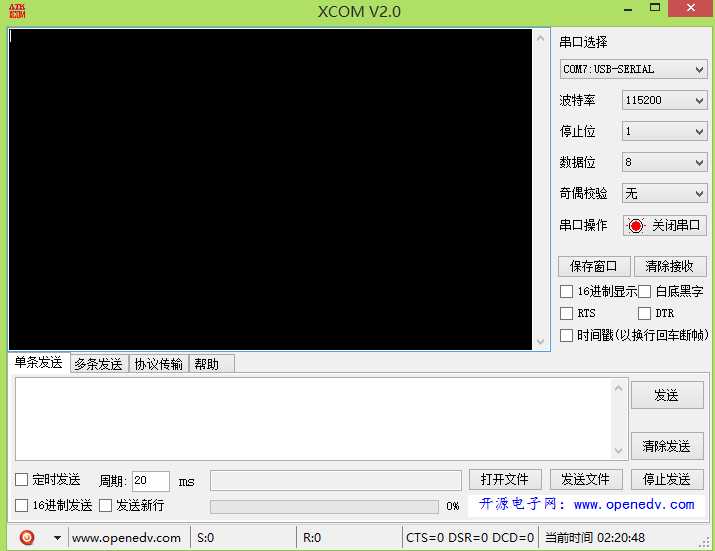The width and height of the screenshot is (715, 551).
Task: Open the data bits dropdown showing 8
Action: click(664, 162)
